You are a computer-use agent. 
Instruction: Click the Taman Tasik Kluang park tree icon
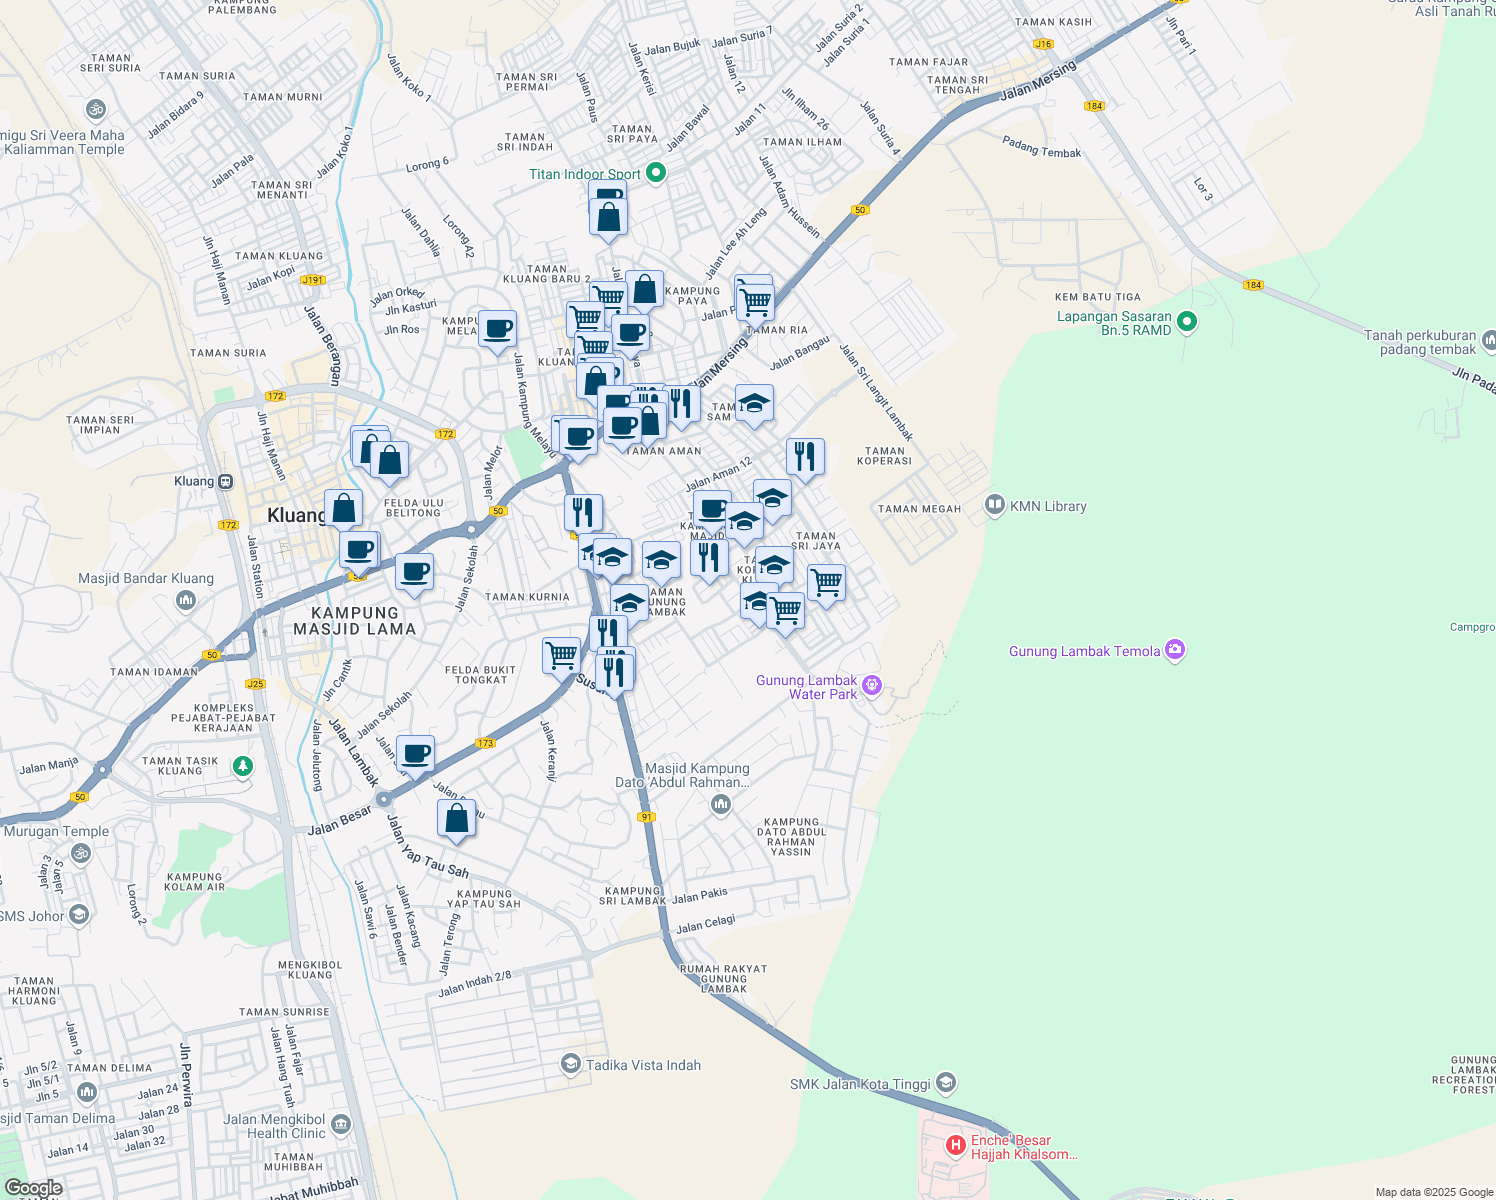[x=242, y=766]
